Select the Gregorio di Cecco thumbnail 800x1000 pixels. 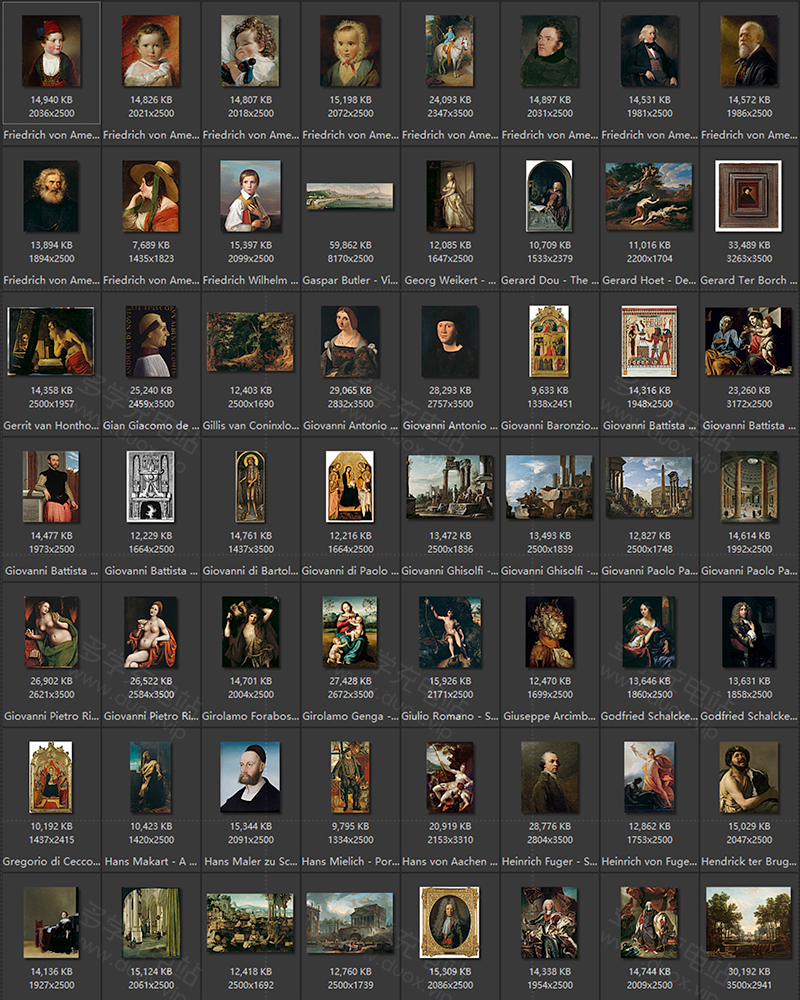tap(50, 777)
